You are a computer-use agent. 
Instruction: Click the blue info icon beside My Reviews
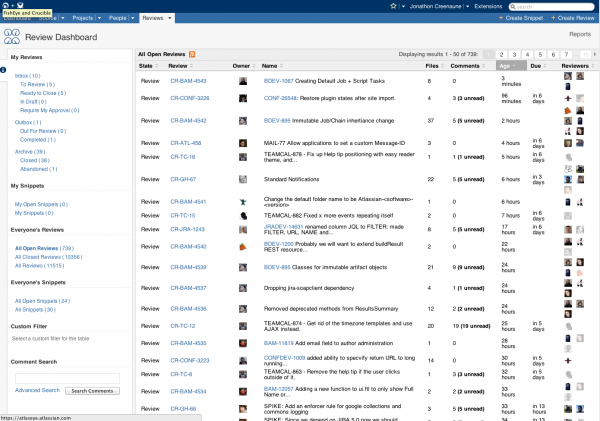pyautogui.click(x=3, y=70)
